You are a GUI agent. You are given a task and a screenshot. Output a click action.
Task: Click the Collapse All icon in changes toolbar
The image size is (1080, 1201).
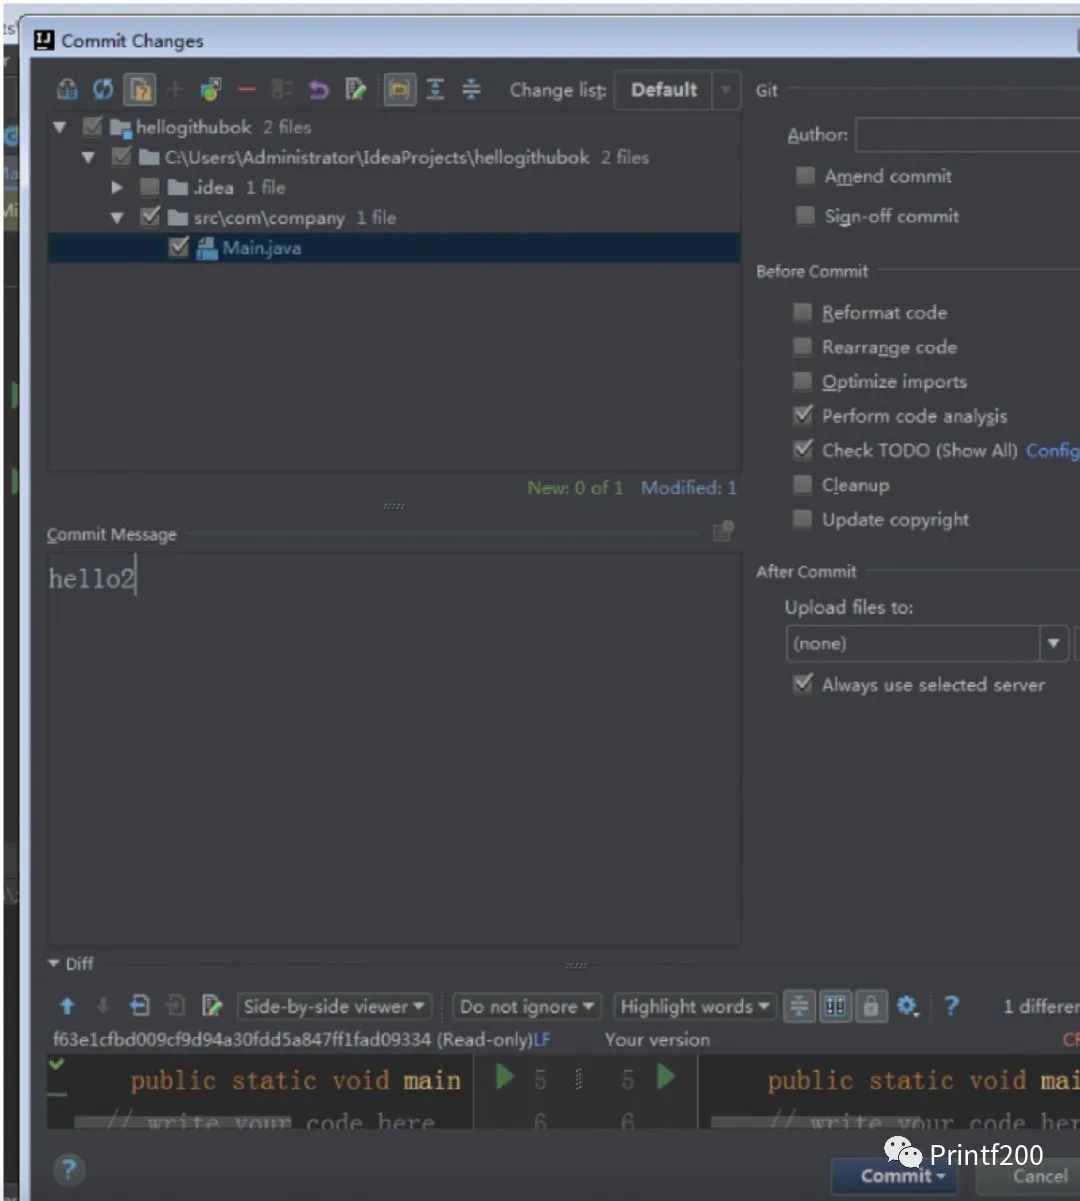click(471, 90)
